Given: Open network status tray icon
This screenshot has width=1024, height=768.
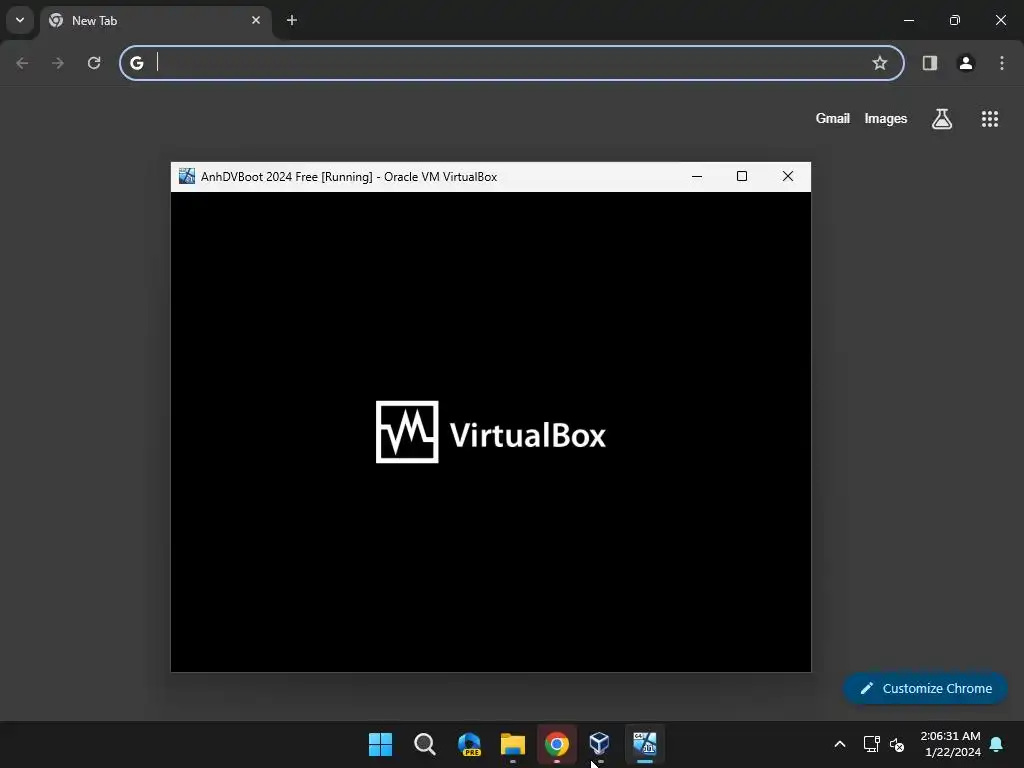Looking at the screenshot, I should (x=871, y=744).
